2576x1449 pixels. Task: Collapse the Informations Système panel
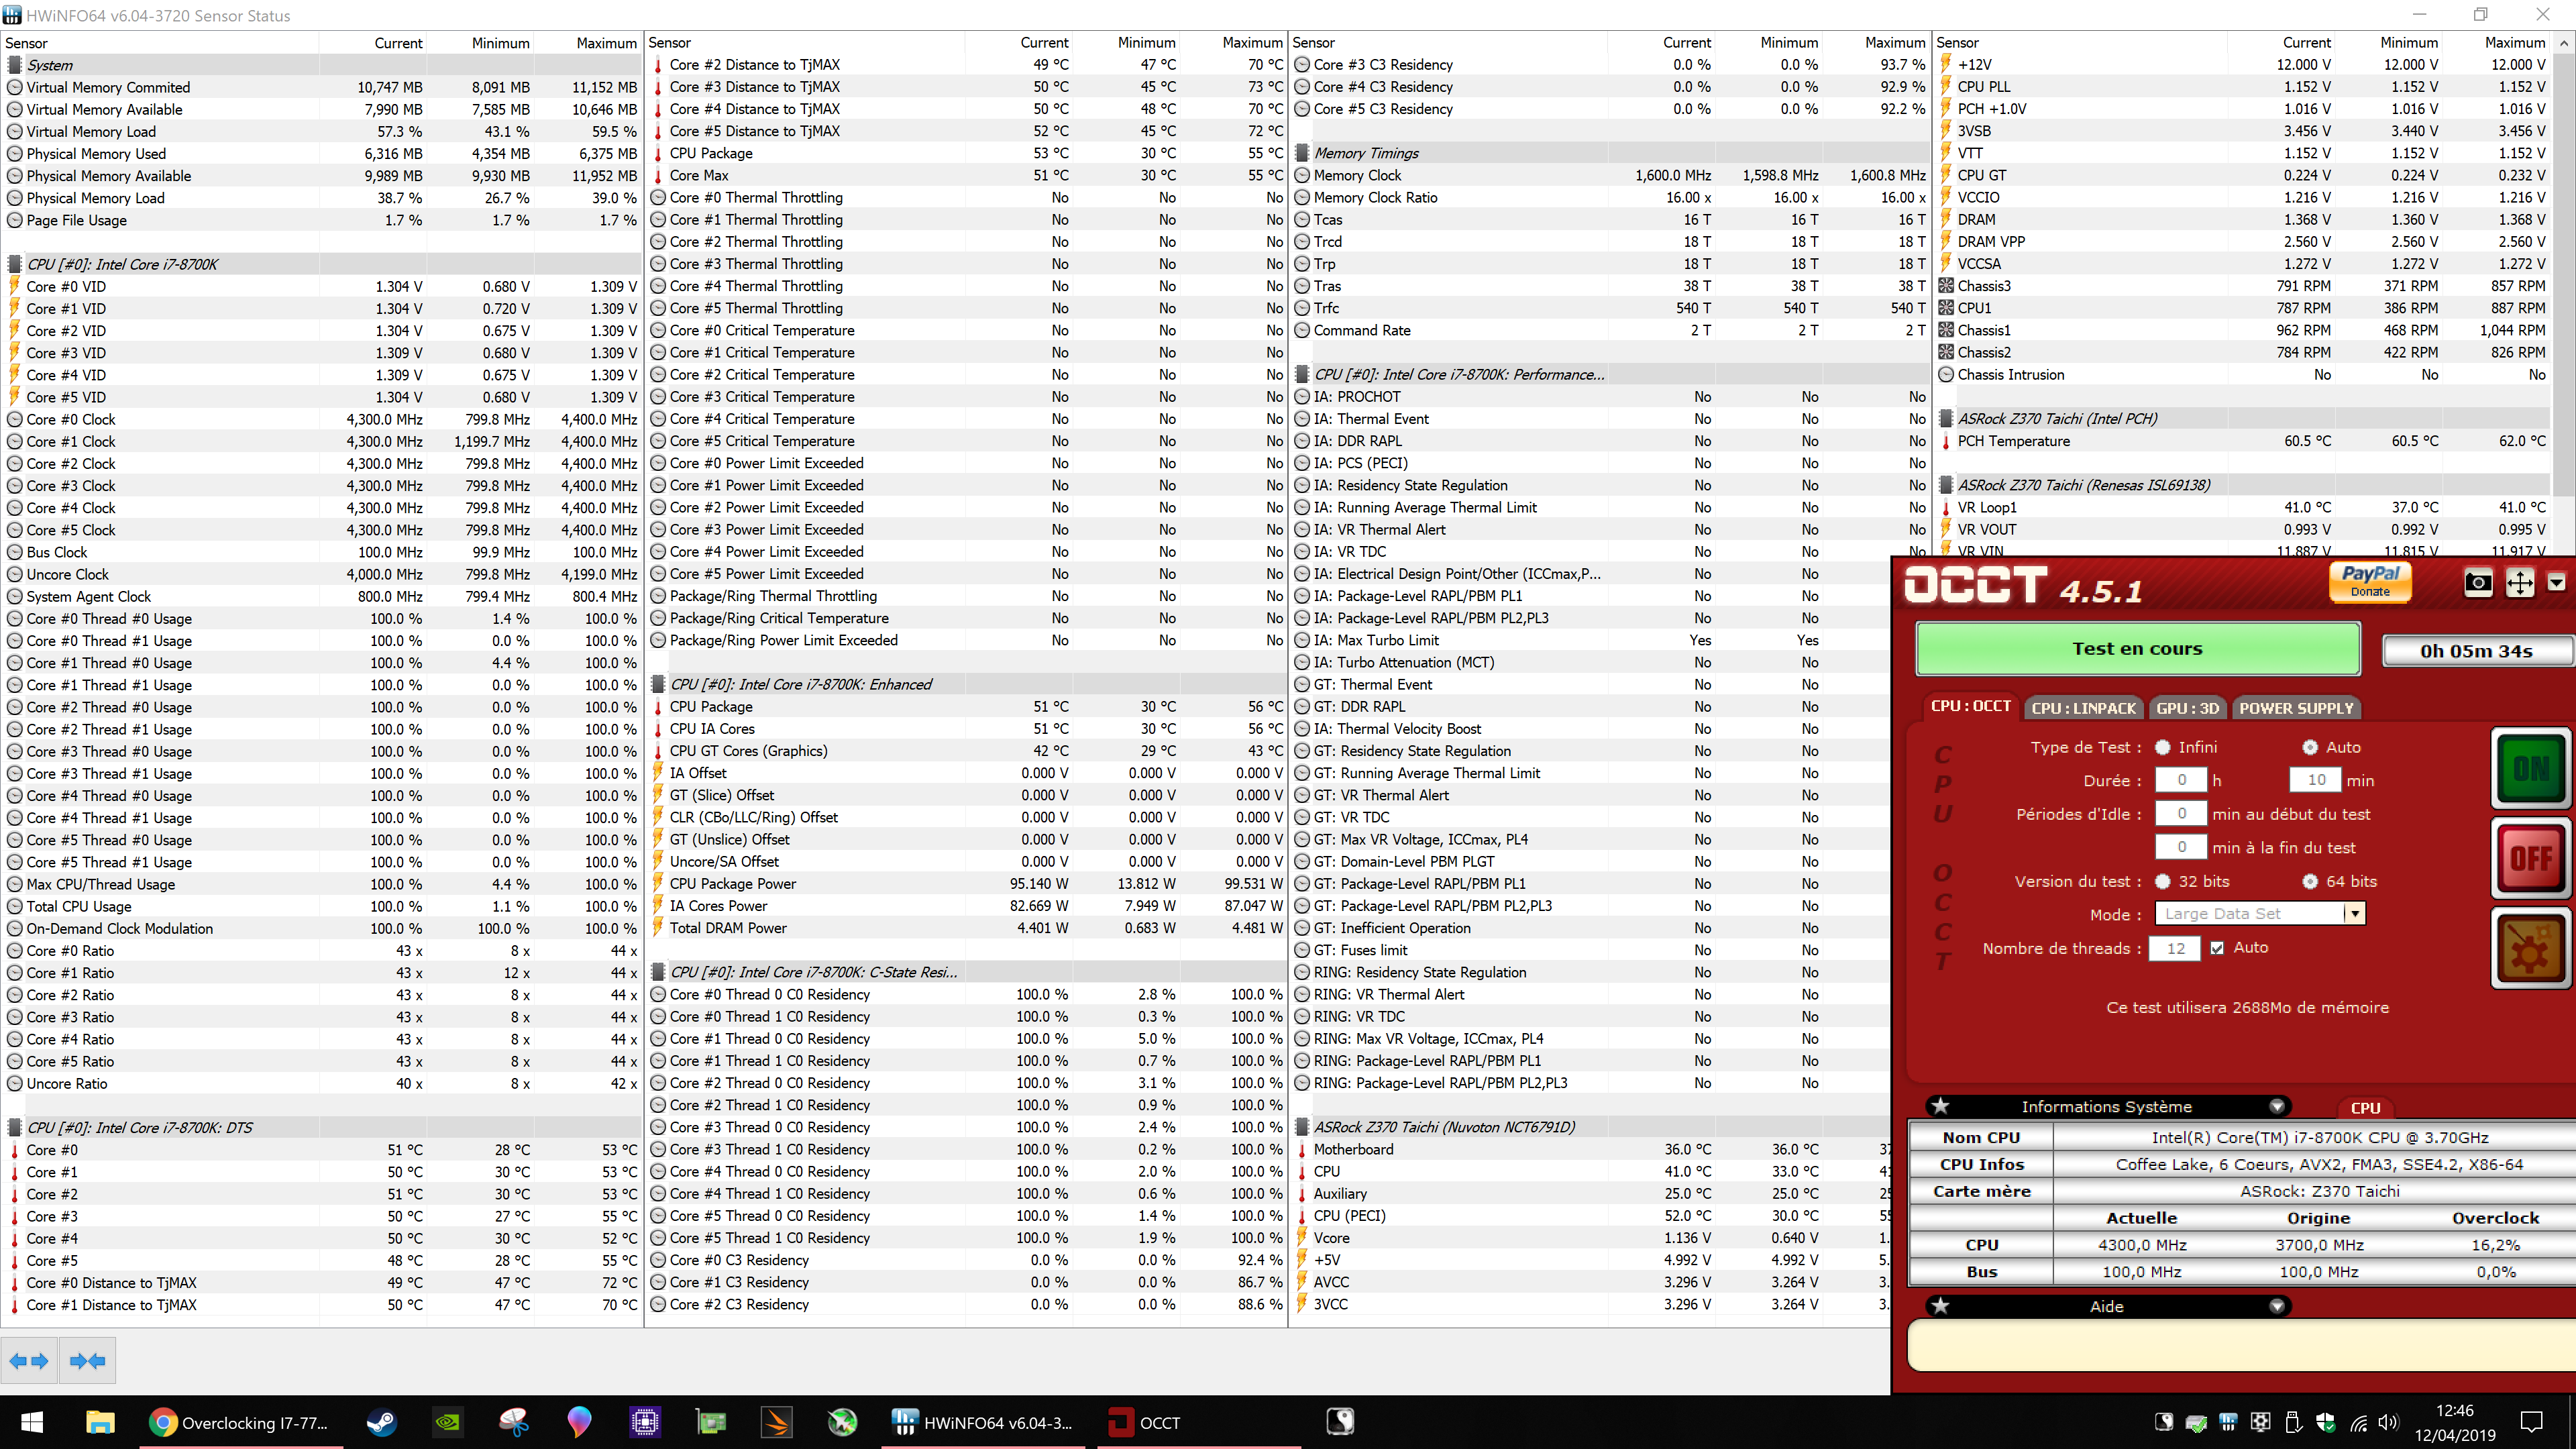[x=2277, y=1106]
